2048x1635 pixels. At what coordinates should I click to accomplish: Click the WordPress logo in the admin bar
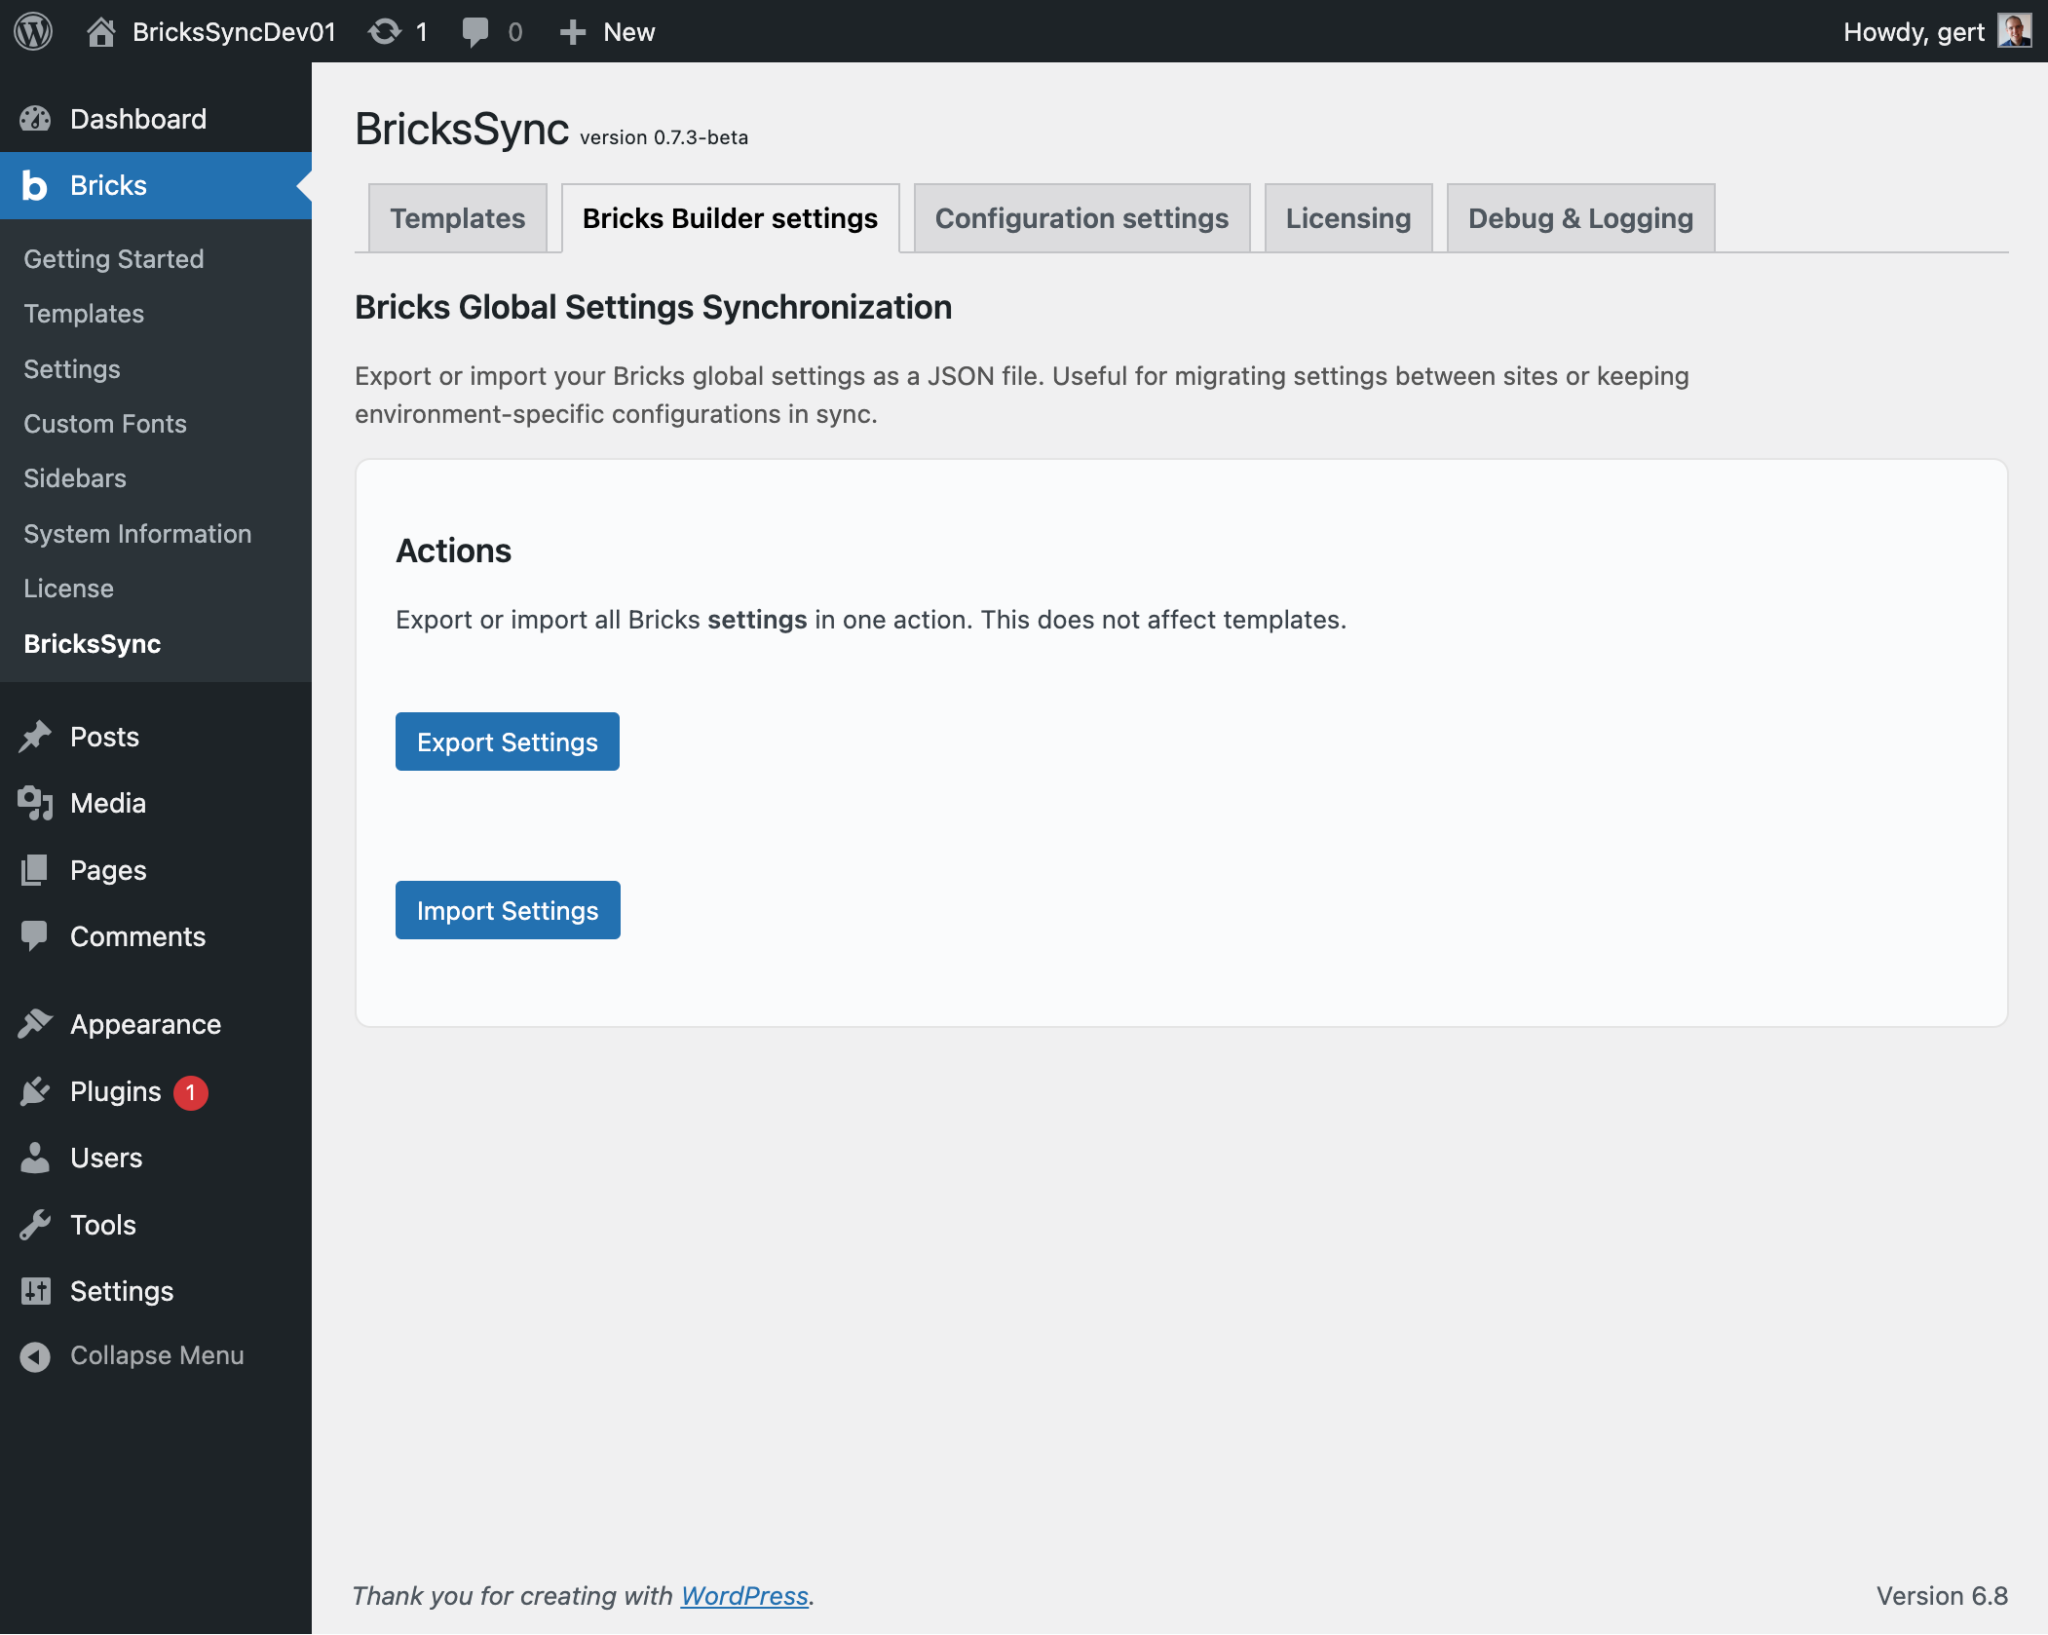(34, 31)
